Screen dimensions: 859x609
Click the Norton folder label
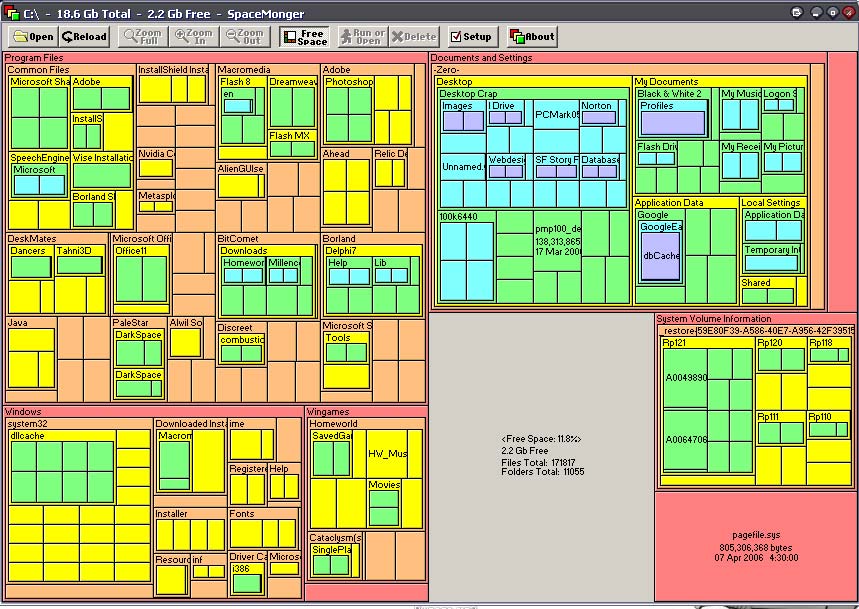pyautogui.click(x=596, y=106)
